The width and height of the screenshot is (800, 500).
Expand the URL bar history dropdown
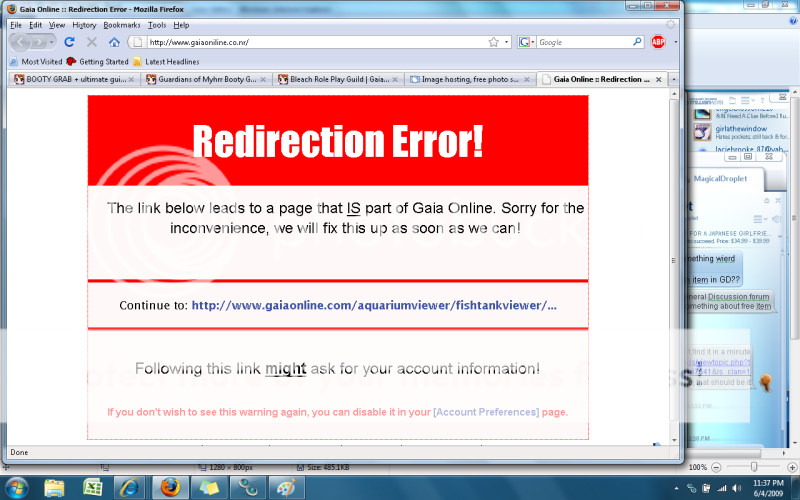(507, 42)
